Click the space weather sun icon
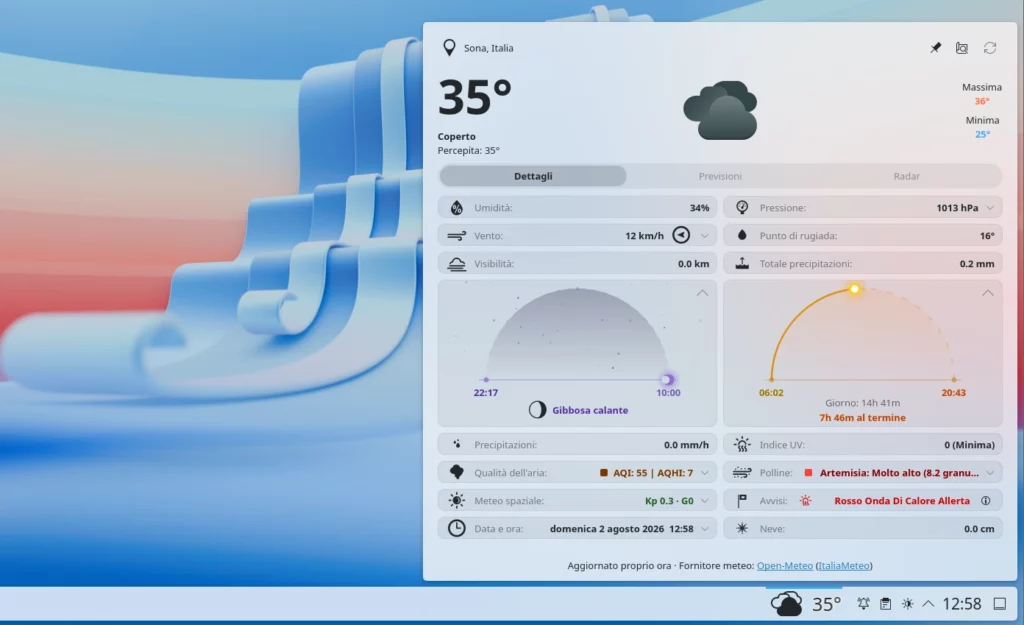Screen dimensions: 1024x625 point(456,500)
